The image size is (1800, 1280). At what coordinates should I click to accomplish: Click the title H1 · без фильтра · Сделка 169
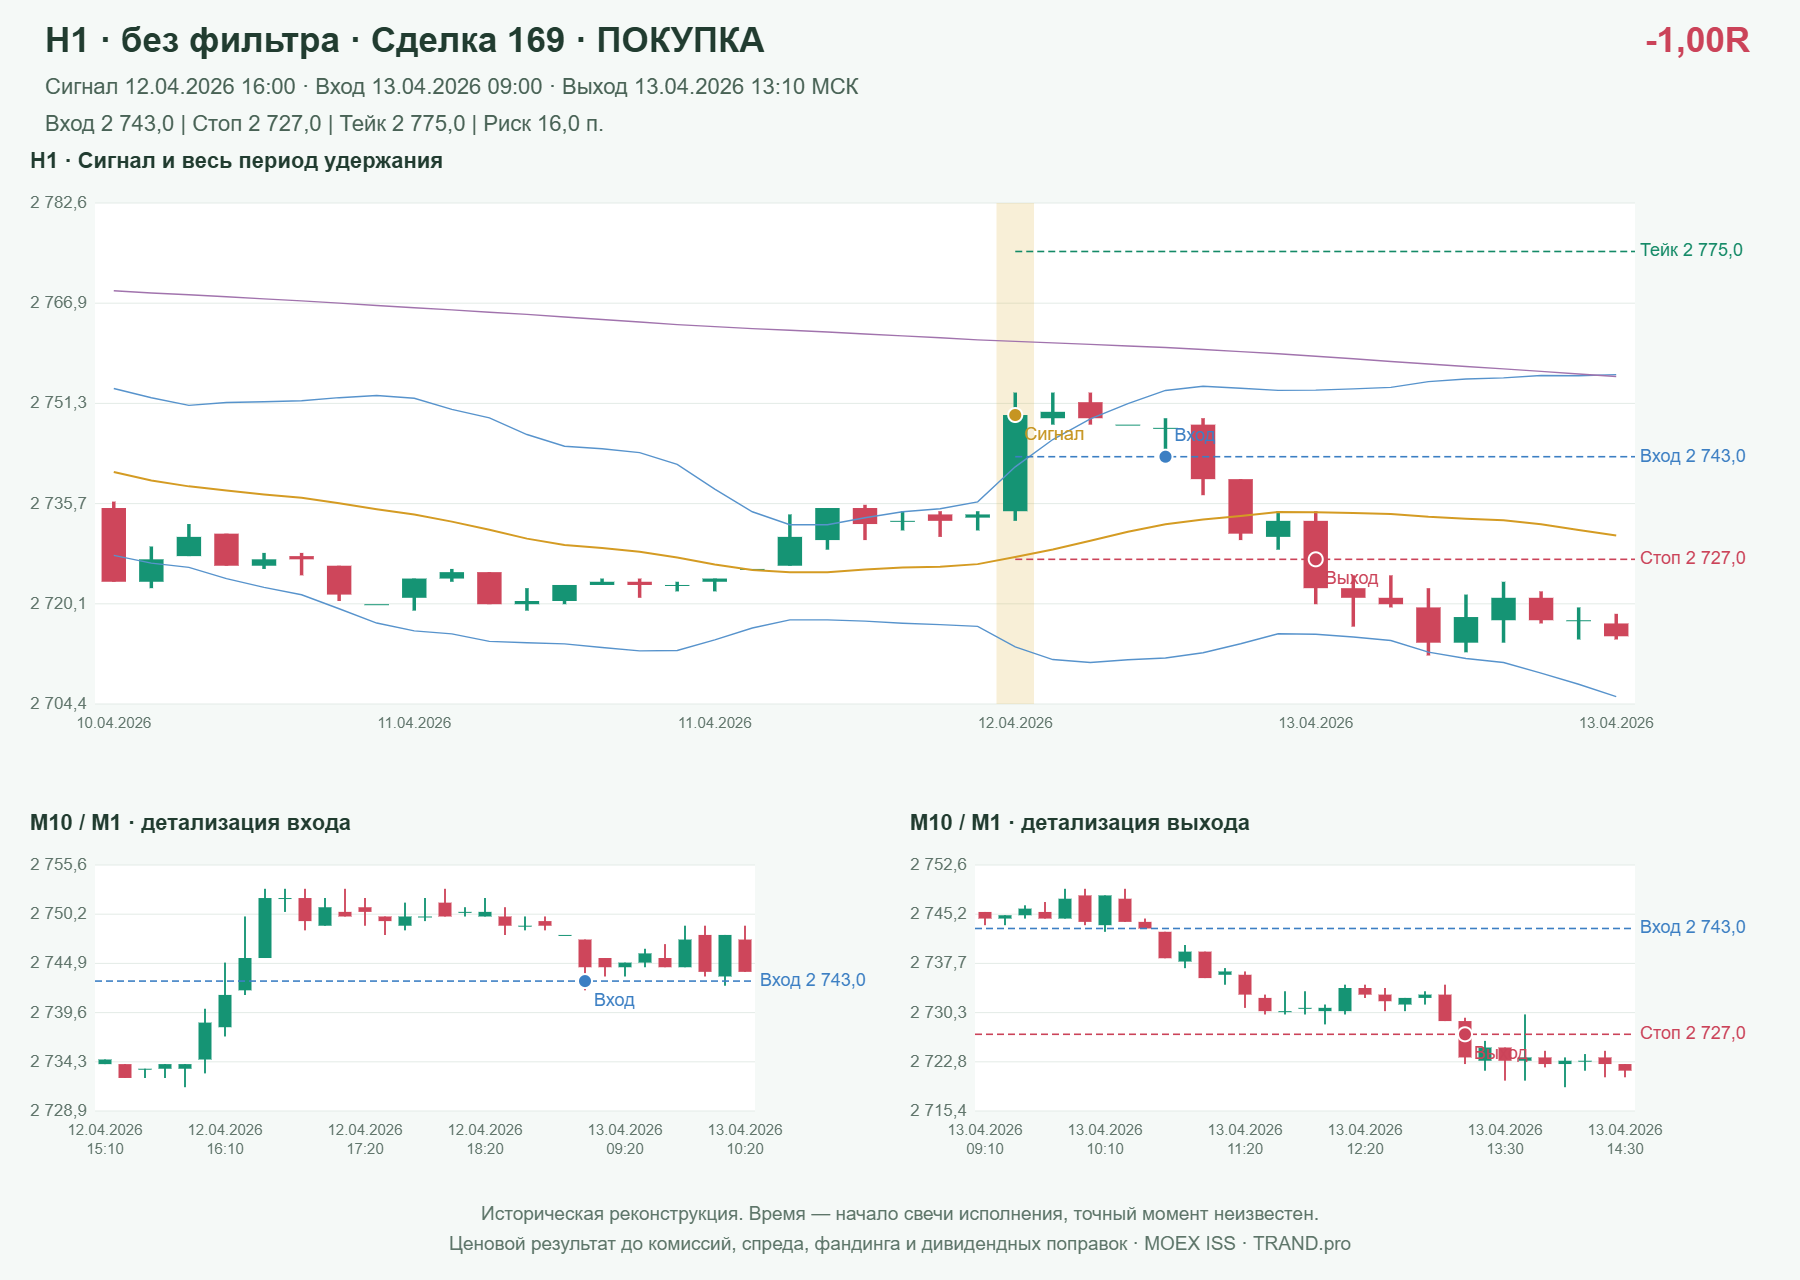pyautogui.click(x=405, y=40)
